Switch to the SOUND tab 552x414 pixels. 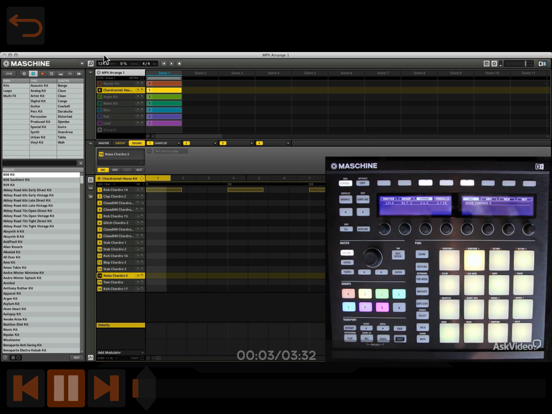tap(137, 143)
